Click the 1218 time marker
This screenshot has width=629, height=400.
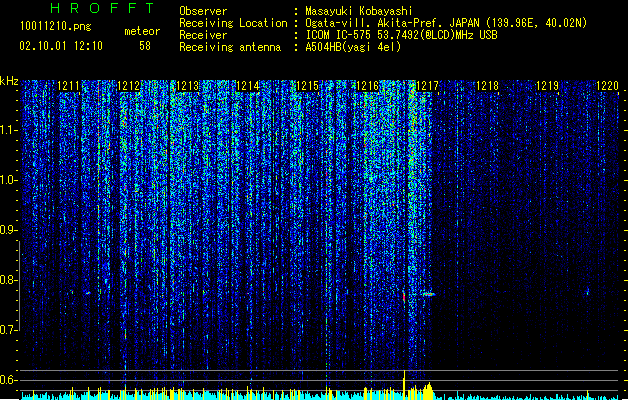[x=487, y=86]
